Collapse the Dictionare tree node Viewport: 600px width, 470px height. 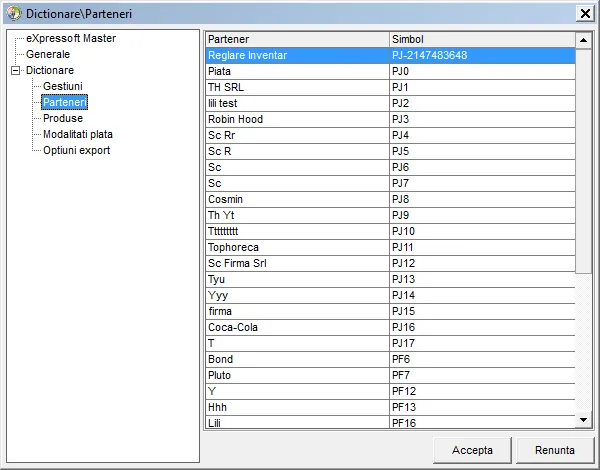pos(16,70)
